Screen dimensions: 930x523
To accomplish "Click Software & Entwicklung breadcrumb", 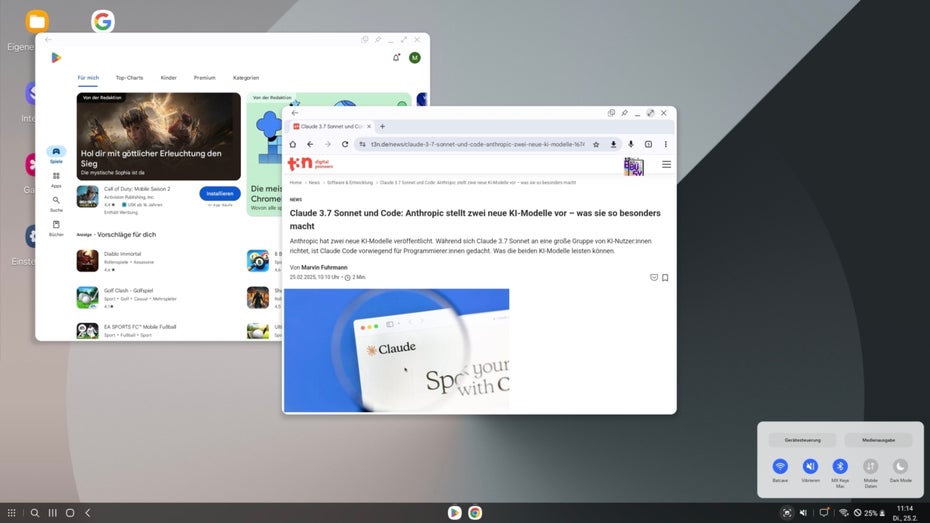I will pyautogui.click(x=350, y=183).
